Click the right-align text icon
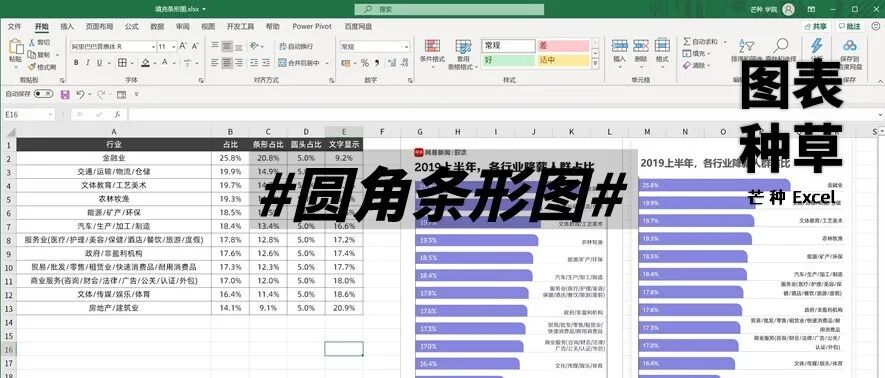The width and height of the screenshot is (885, 378). [x=239, y=63]
